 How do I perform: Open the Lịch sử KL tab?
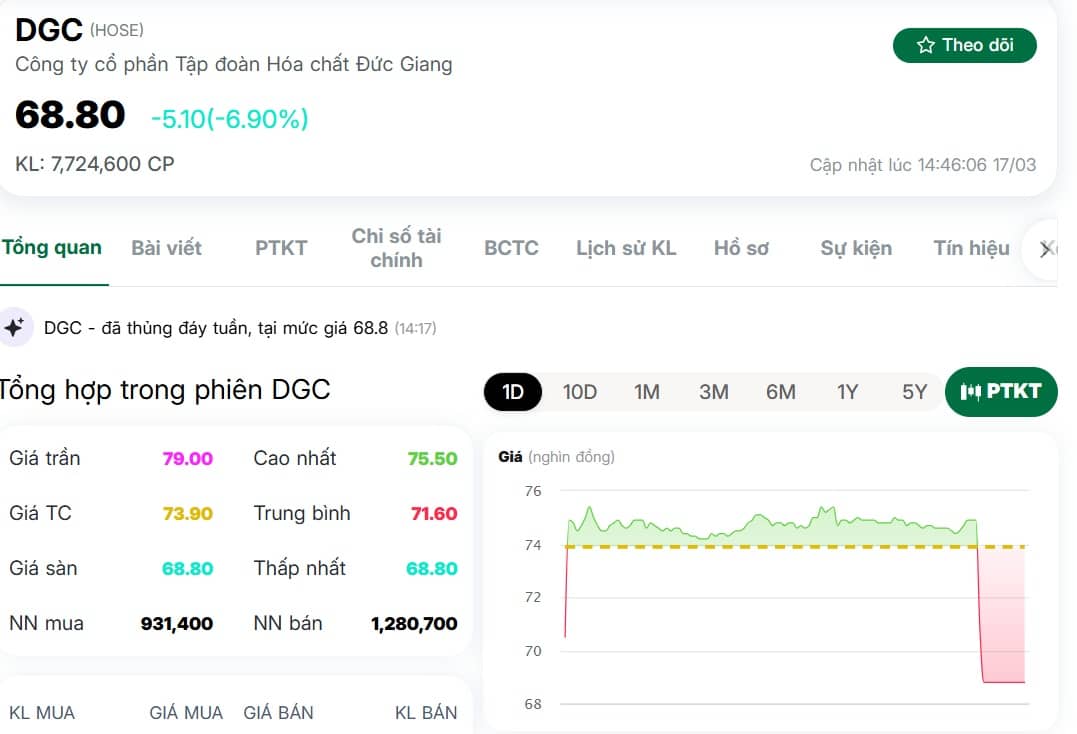click(626, 248)
